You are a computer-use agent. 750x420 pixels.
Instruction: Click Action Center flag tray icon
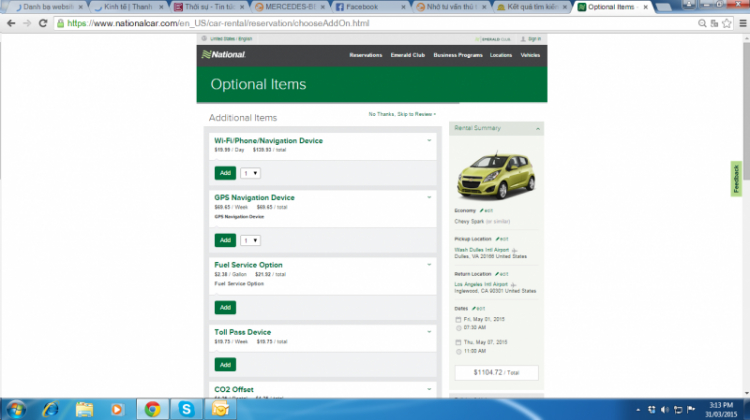(x=691, y=409)
